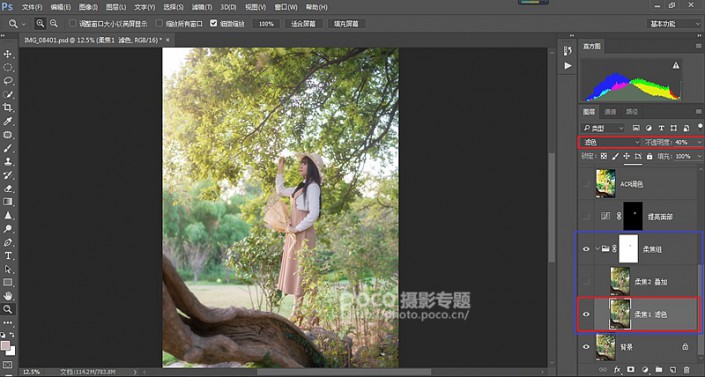Viewport: 705px width, 377px height.
Task: Toggle visibility of the 柔焦1 滤色 layer
Action: pos(586,314)
